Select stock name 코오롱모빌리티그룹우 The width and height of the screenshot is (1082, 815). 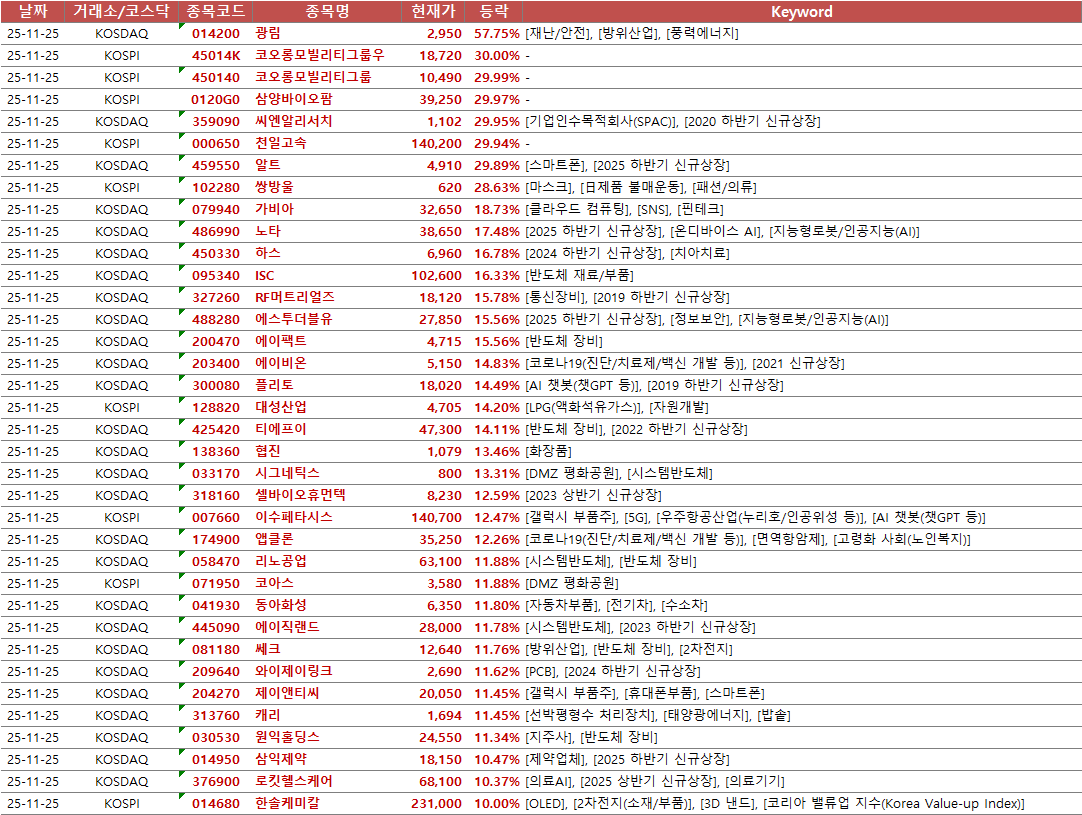pyautogui.click(x=319, y=55)
